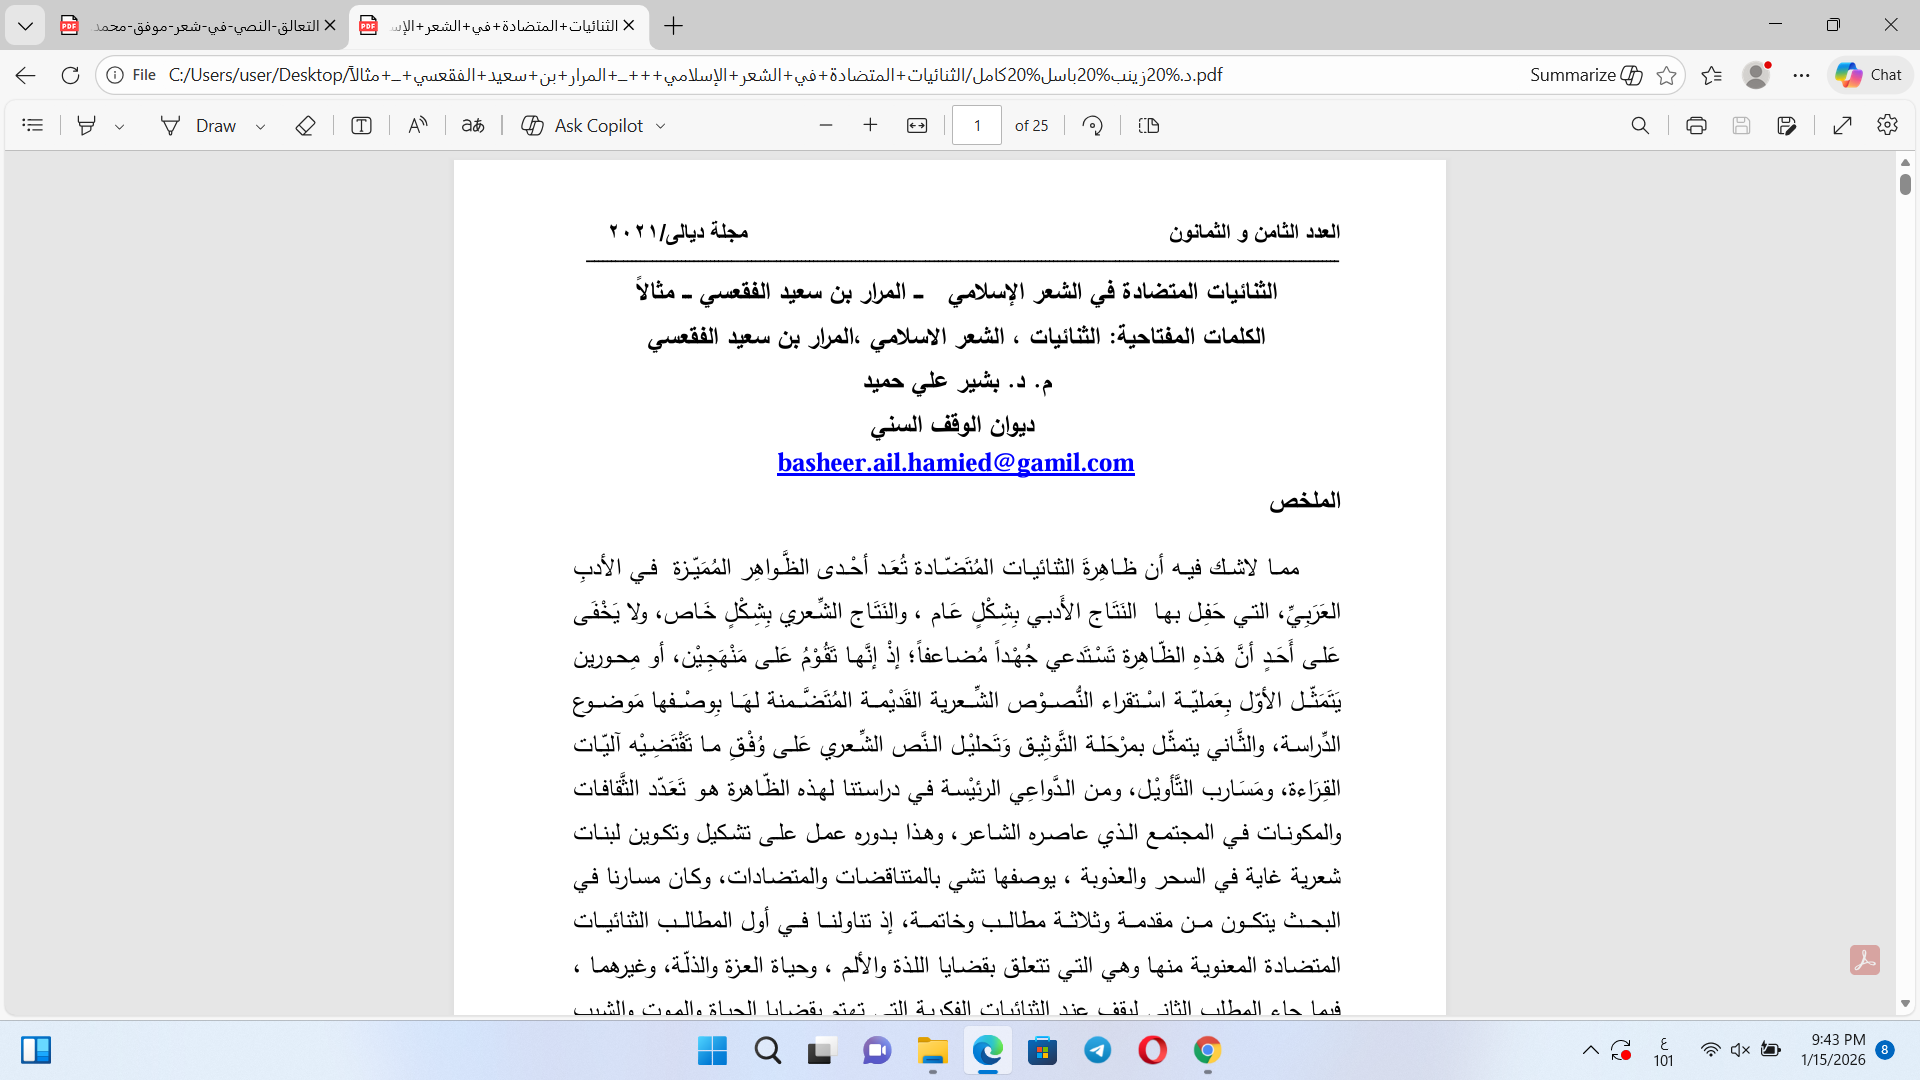This screenshot has width=1920, height=1080.
Task: Click the Save As icon
Action: pos(1787,125)
